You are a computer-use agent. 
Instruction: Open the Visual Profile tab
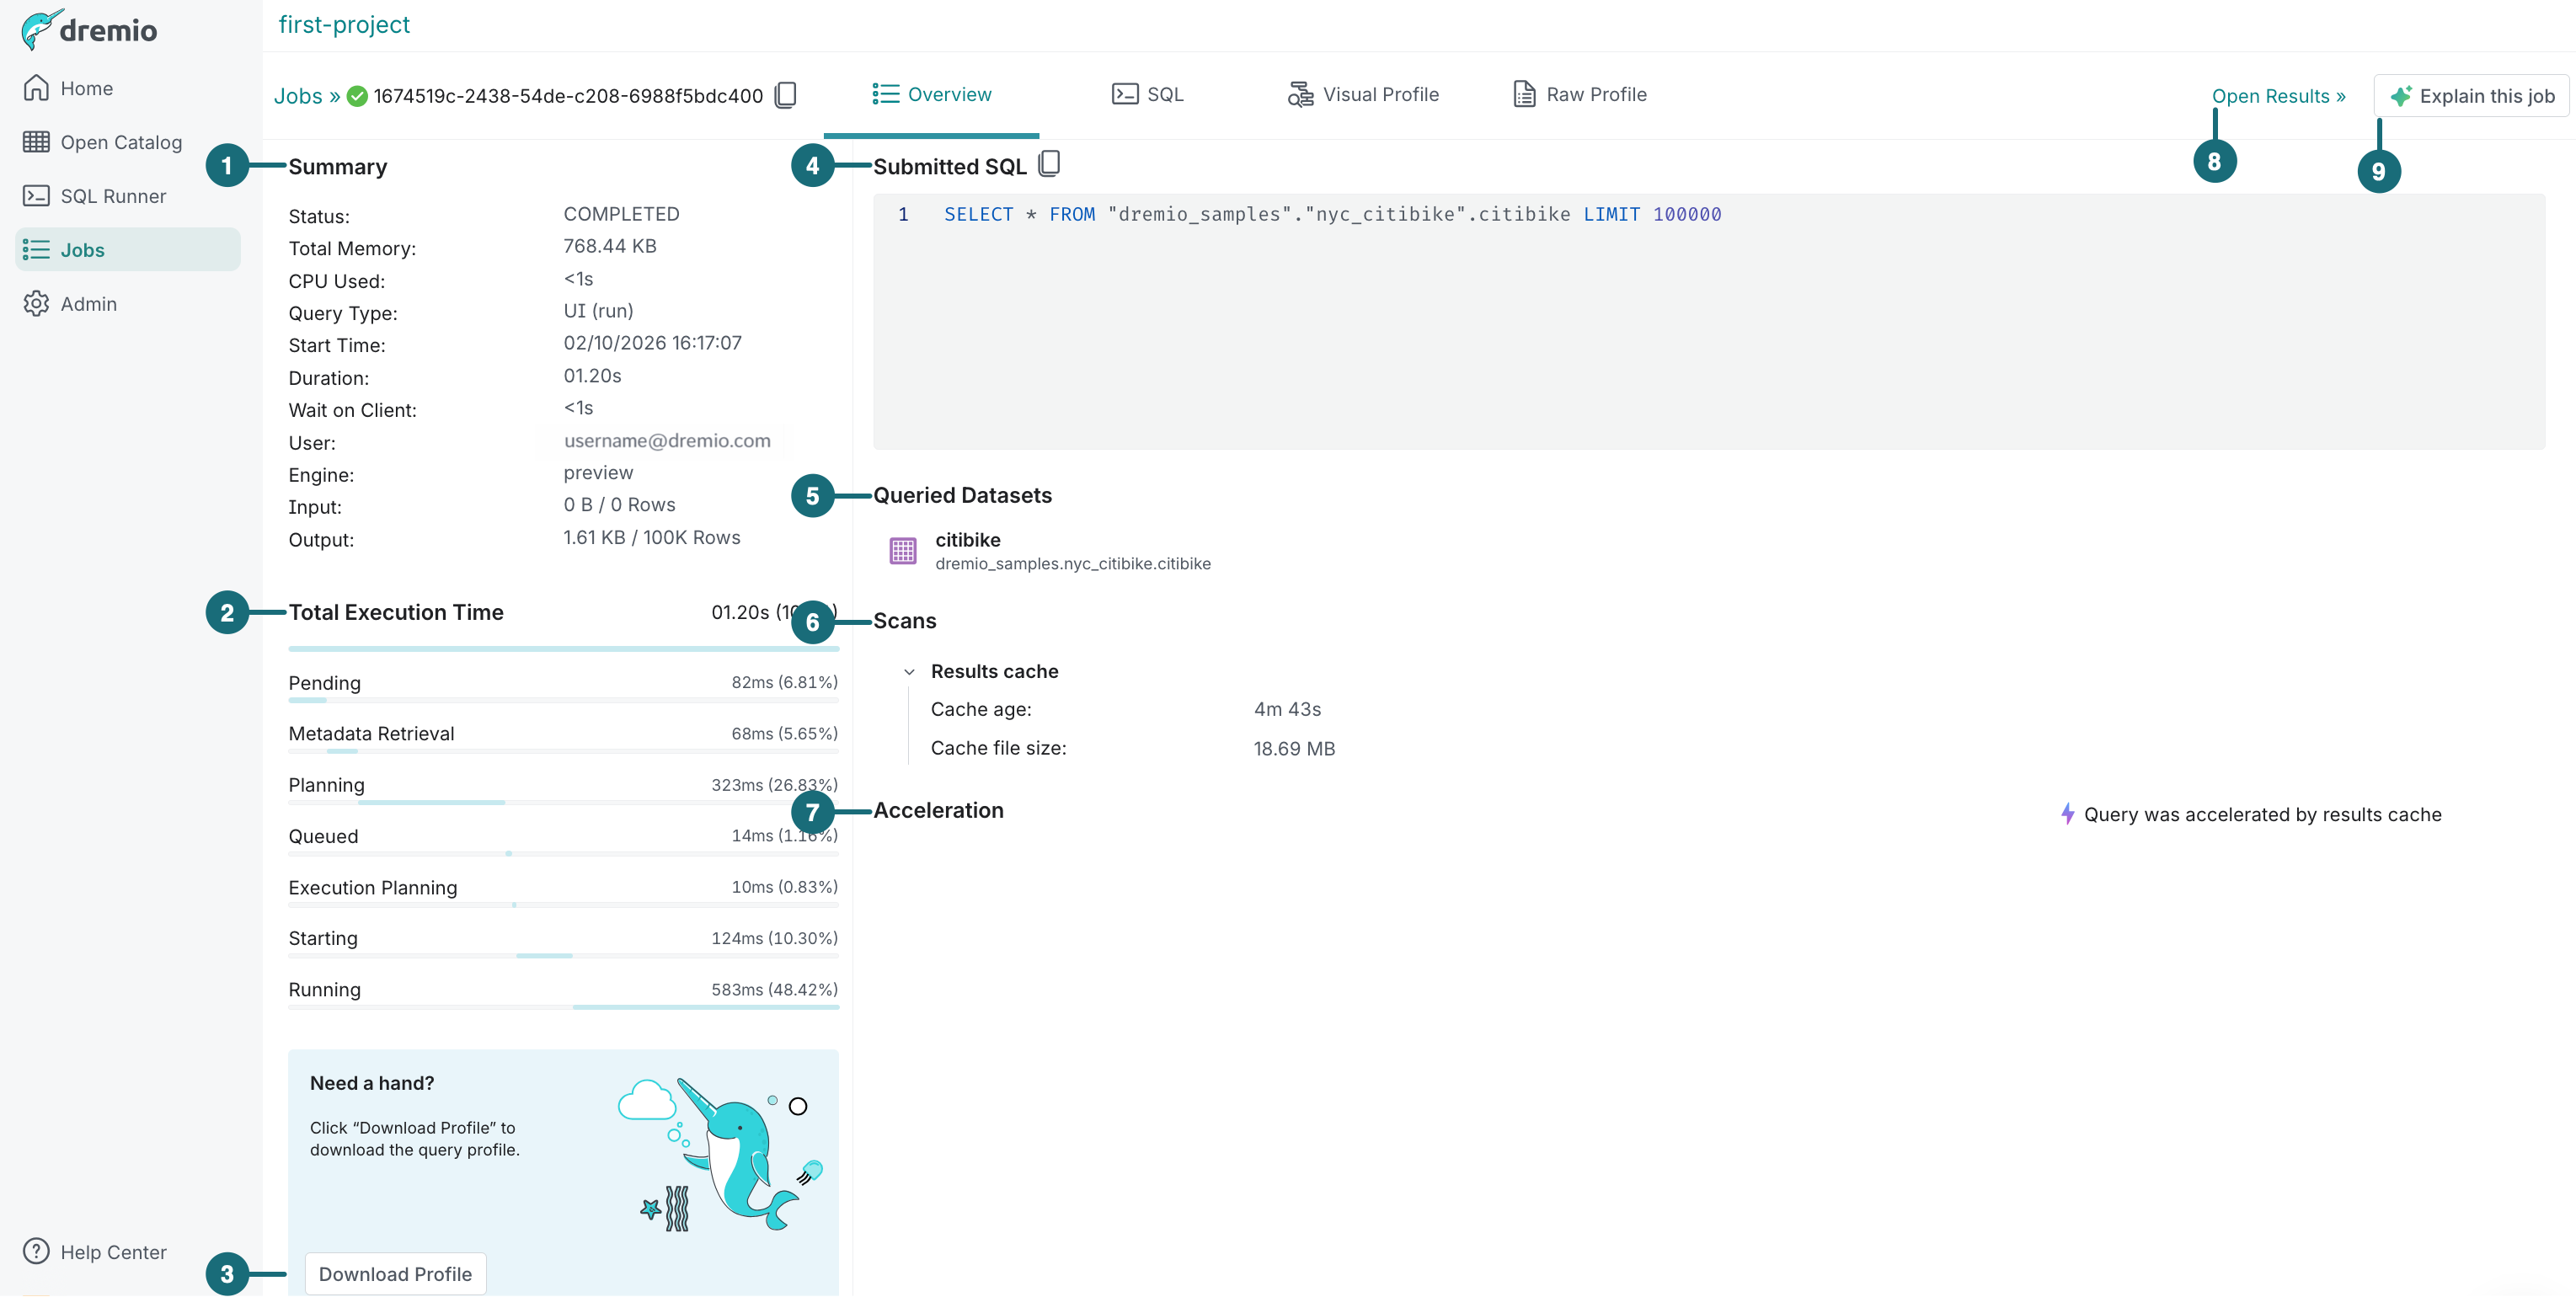click(x=1364, y=94)
